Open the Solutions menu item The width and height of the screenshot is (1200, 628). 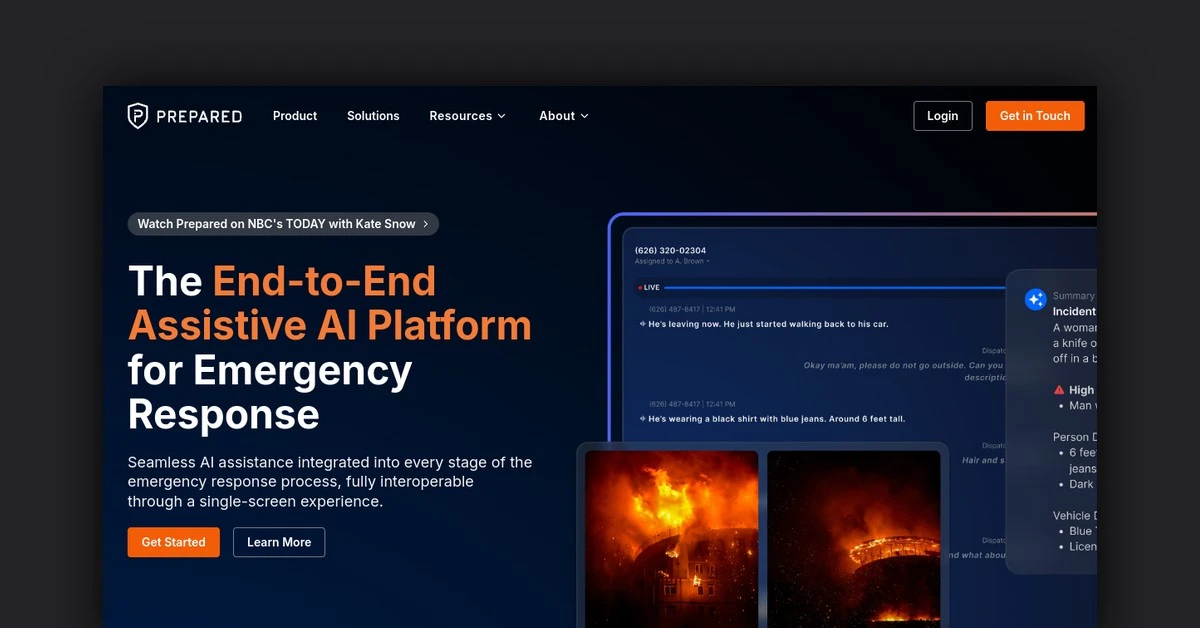[x=373, y=116]
